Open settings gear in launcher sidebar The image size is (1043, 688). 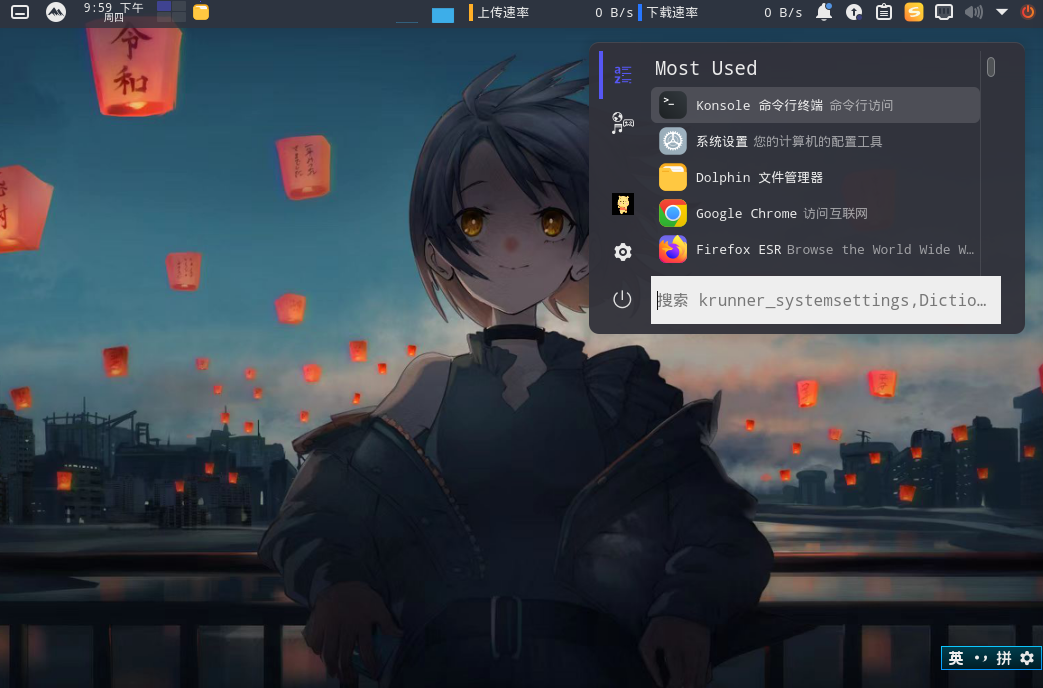tap(623, 252)
